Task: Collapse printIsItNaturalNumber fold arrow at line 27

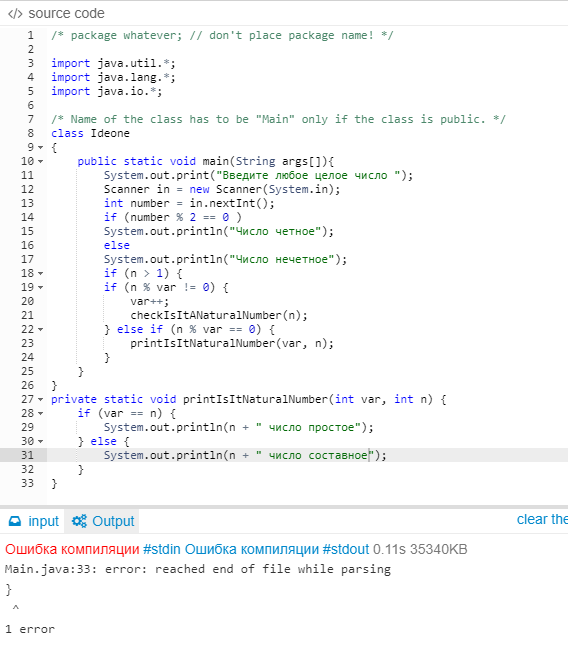Action: [x=40, y=400]
